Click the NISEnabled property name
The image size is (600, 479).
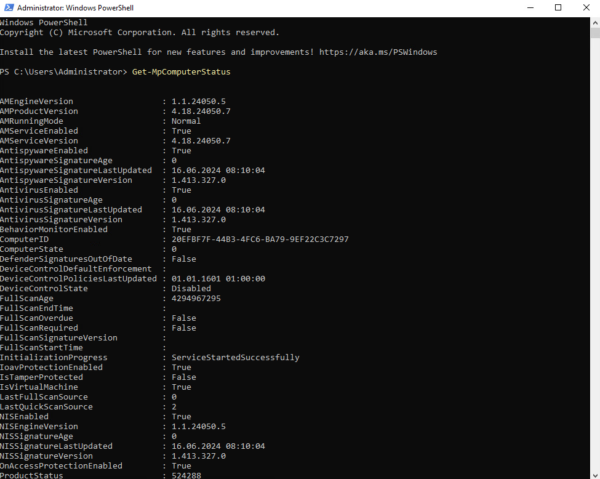(x=24, y=417)
